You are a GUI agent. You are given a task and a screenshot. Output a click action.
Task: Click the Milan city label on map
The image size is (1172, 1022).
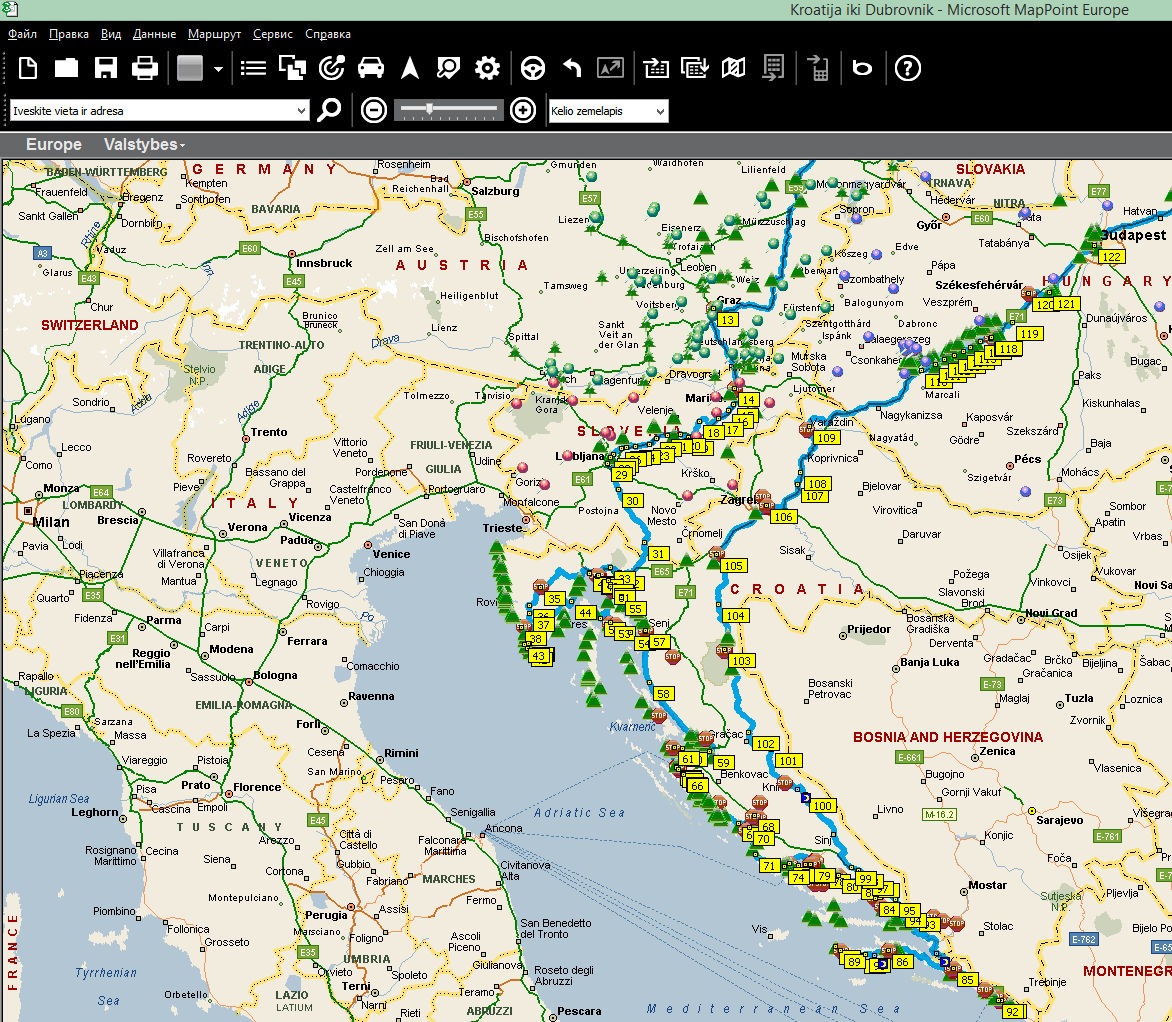[51, 522]
